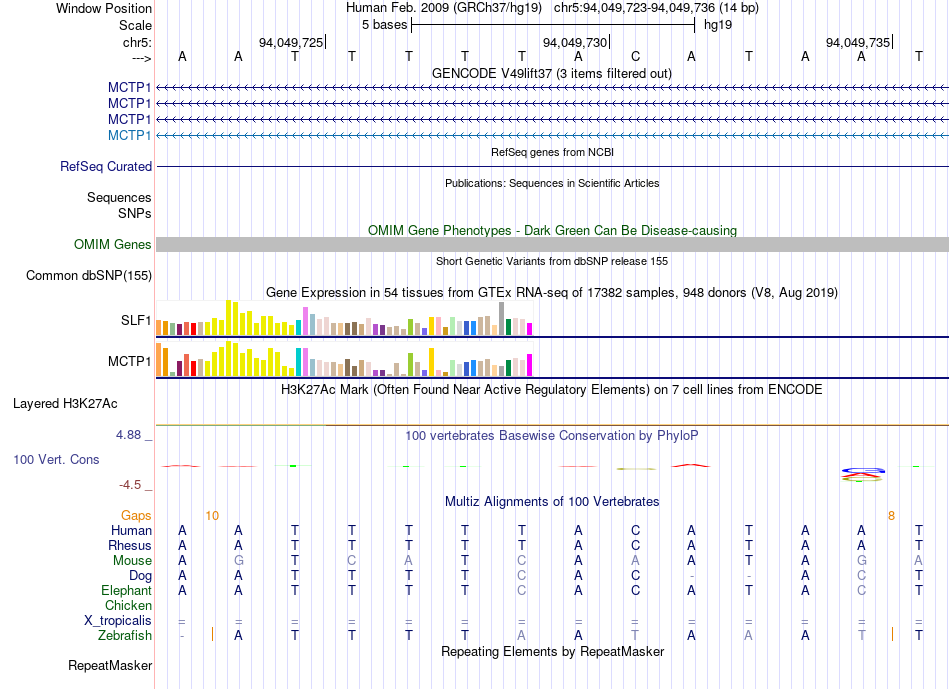Open Publications: Sequences in Scientific Articles title

click(x=552, y=183)
